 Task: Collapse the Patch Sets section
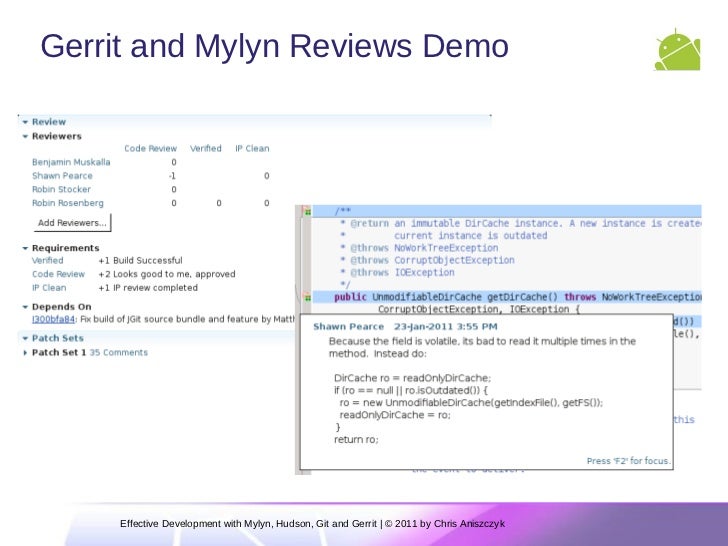(x=25, y=338)
